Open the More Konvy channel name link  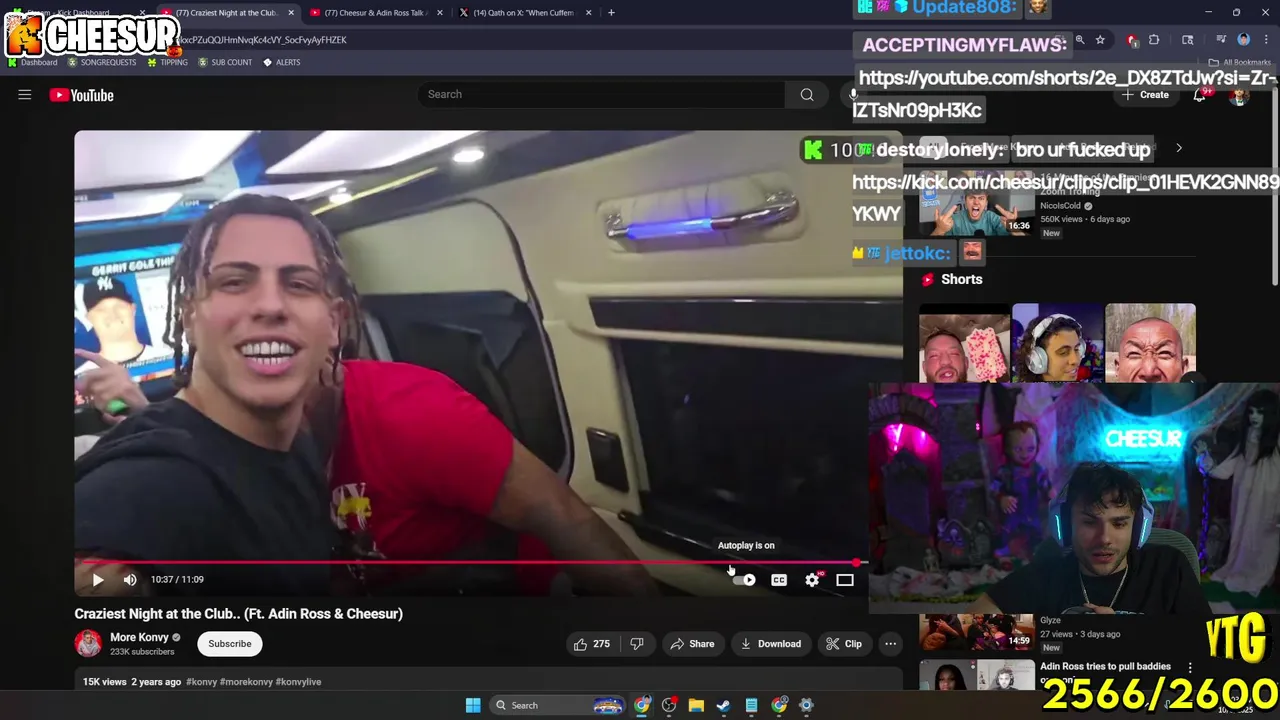[139, 637]
